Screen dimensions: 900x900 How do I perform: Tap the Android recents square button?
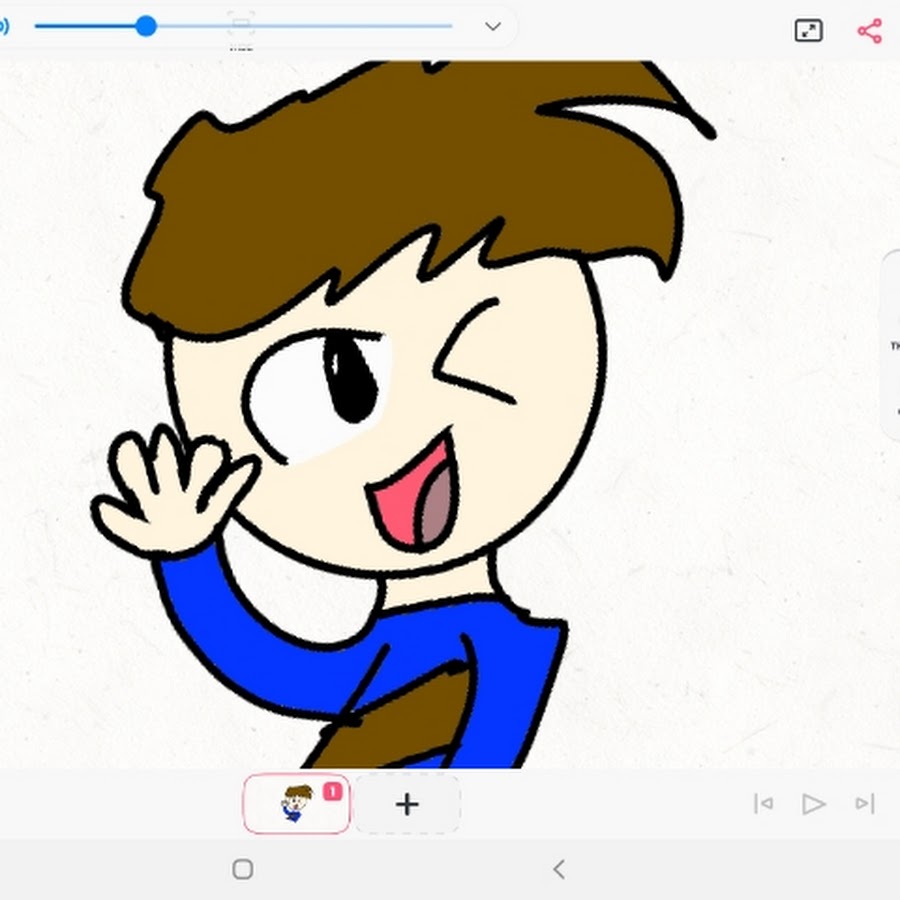(x=242, y=869)
